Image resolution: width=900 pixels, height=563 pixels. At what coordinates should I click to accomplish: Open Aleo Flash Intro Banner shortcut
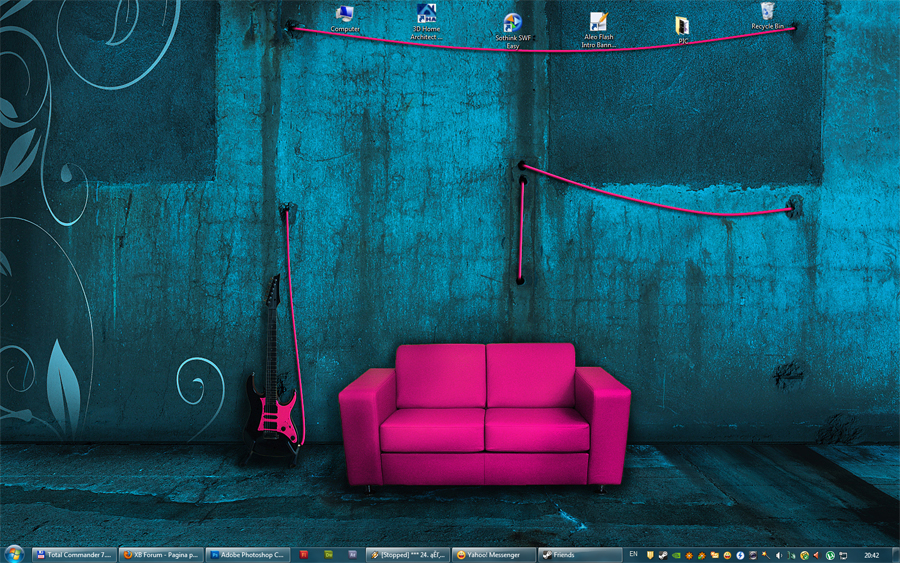(598, 30)
